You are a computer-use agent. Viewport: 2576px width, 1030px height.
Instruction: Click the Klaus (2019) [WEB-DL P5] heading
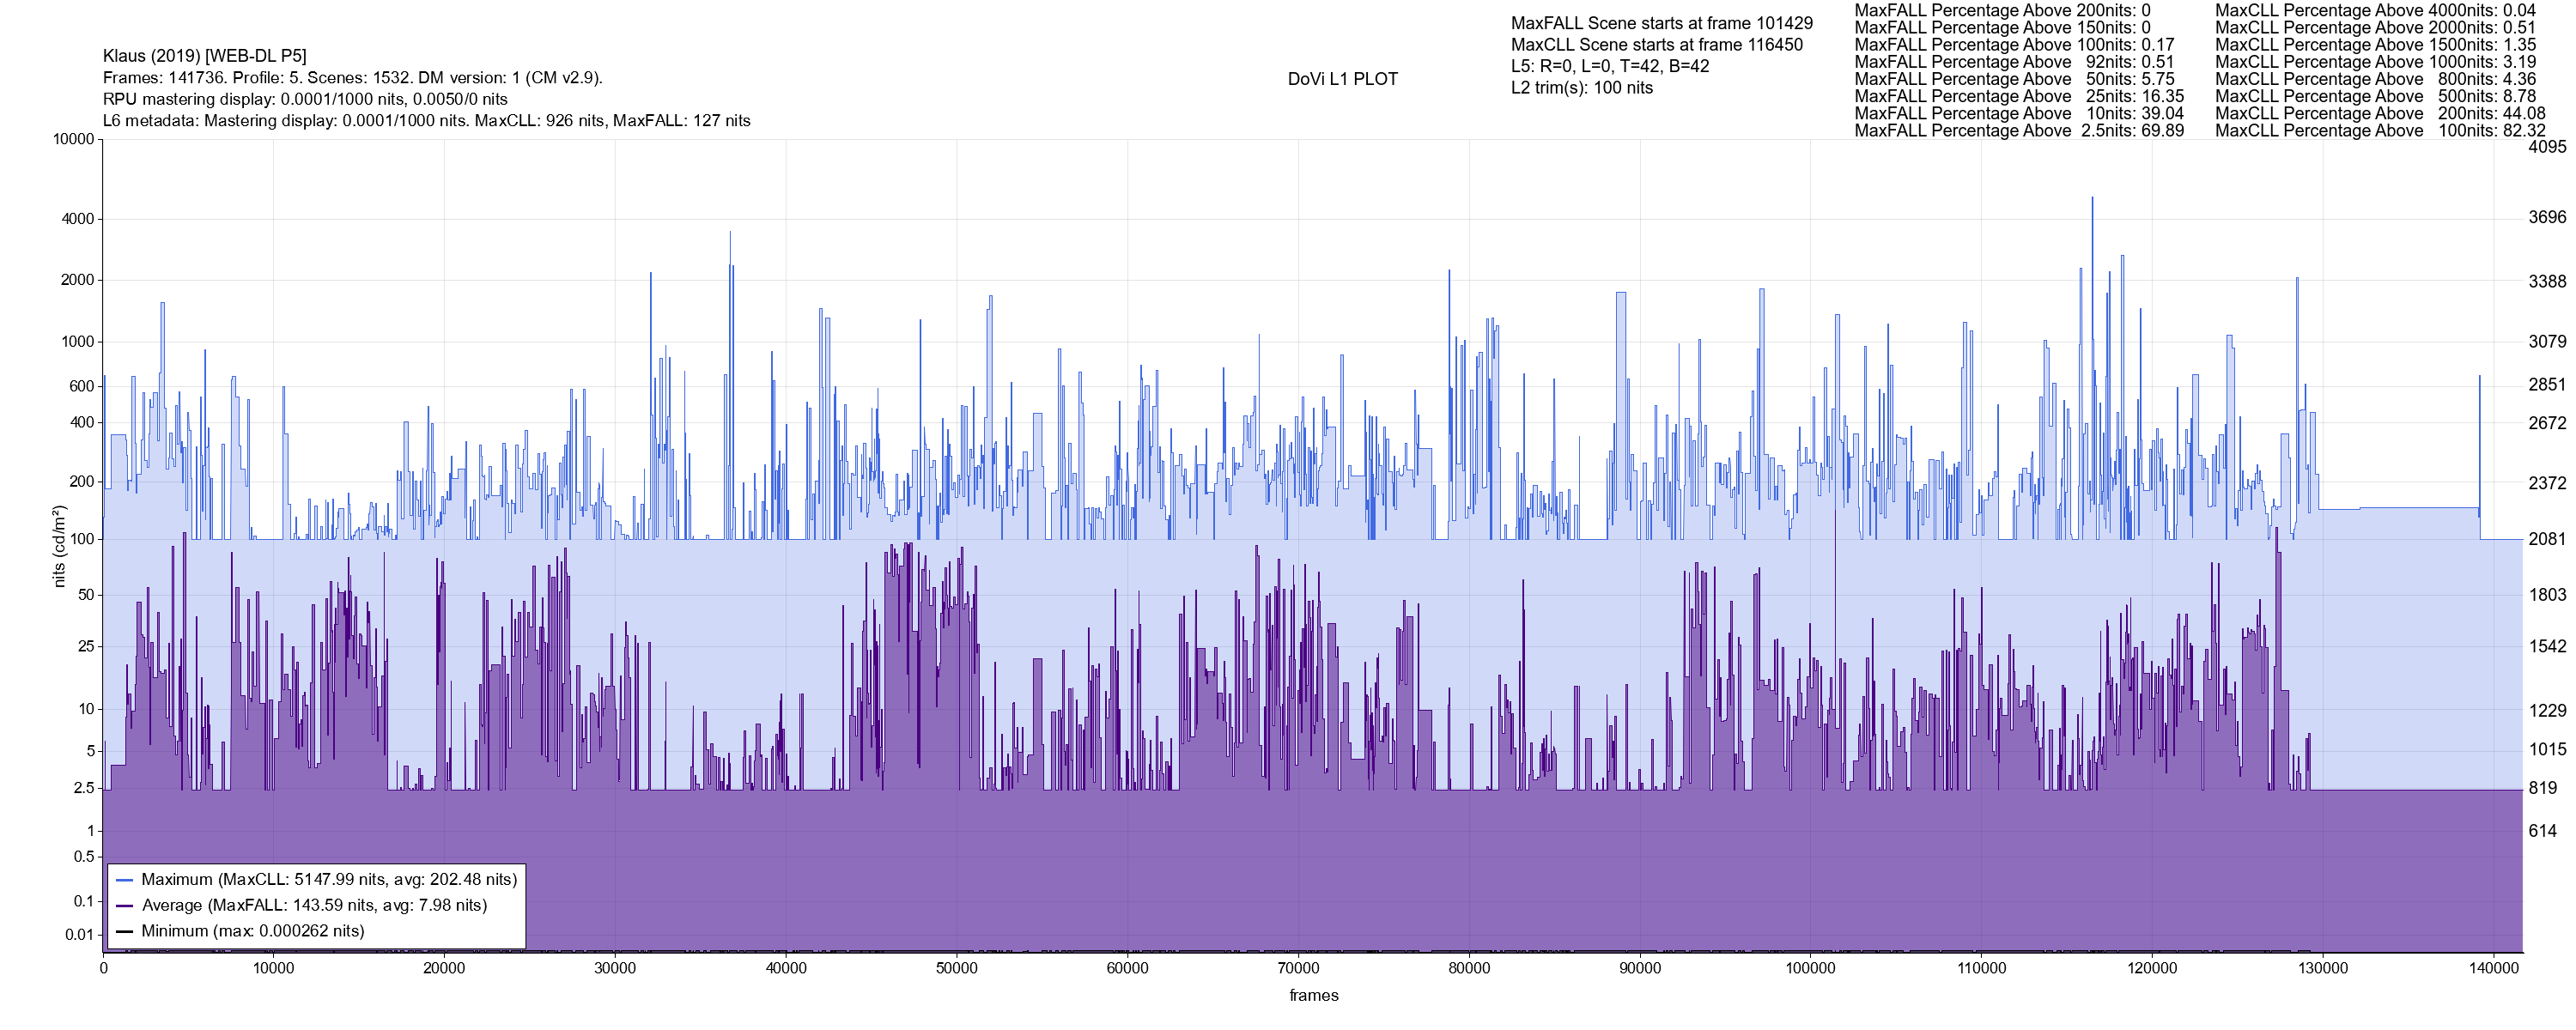(x=205, y=56)
